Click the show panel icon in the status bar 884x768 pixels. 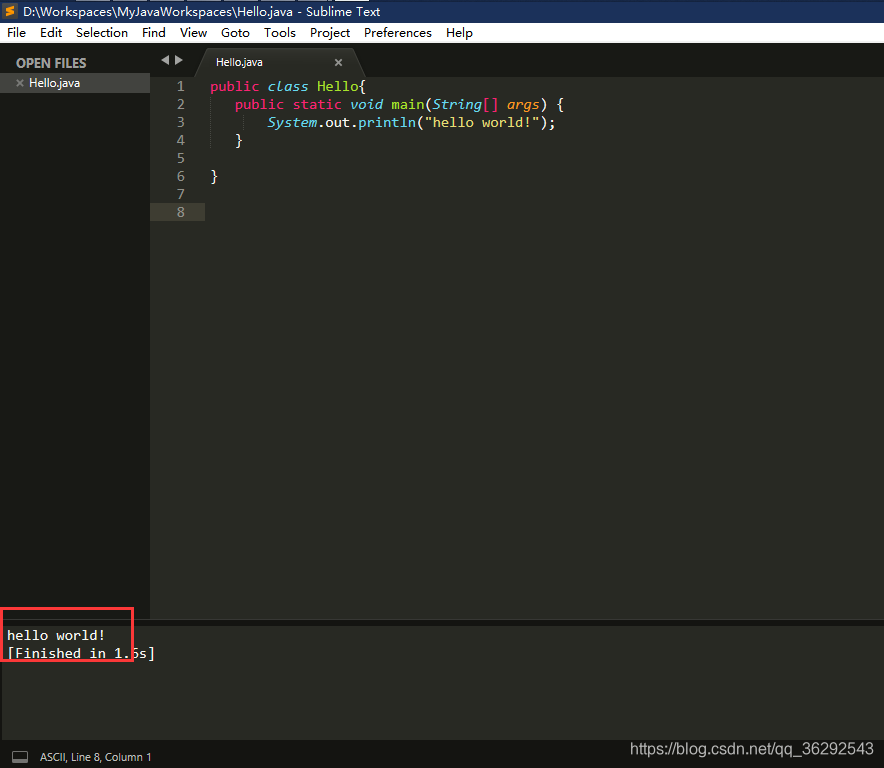(18, 757)
